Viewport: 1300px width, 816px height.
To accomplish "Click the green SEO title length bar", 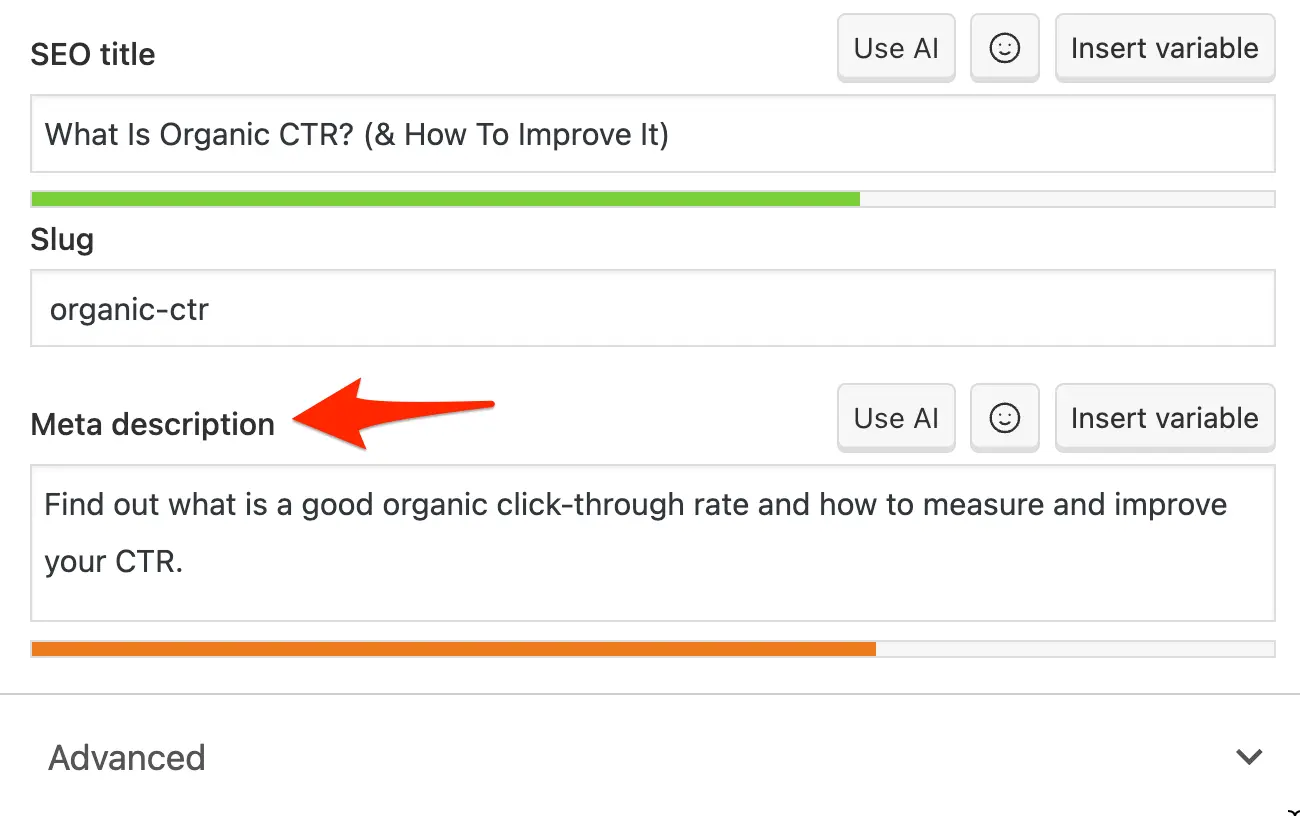I will click(445, 199).
